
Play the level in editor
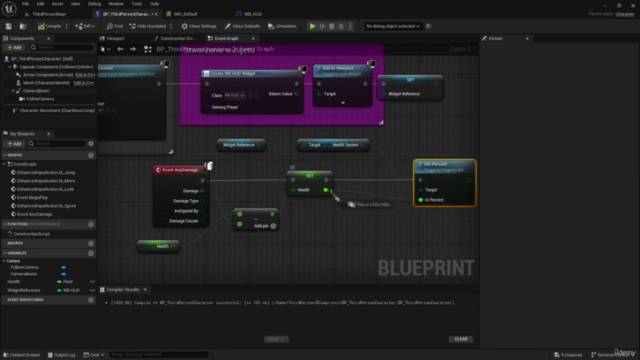[312, 26]
